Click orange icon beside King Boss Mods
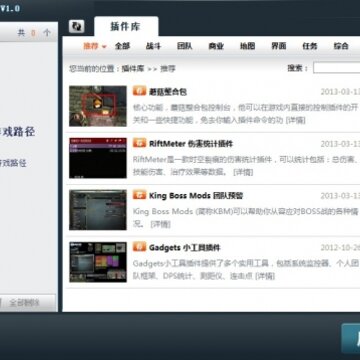 139,194
